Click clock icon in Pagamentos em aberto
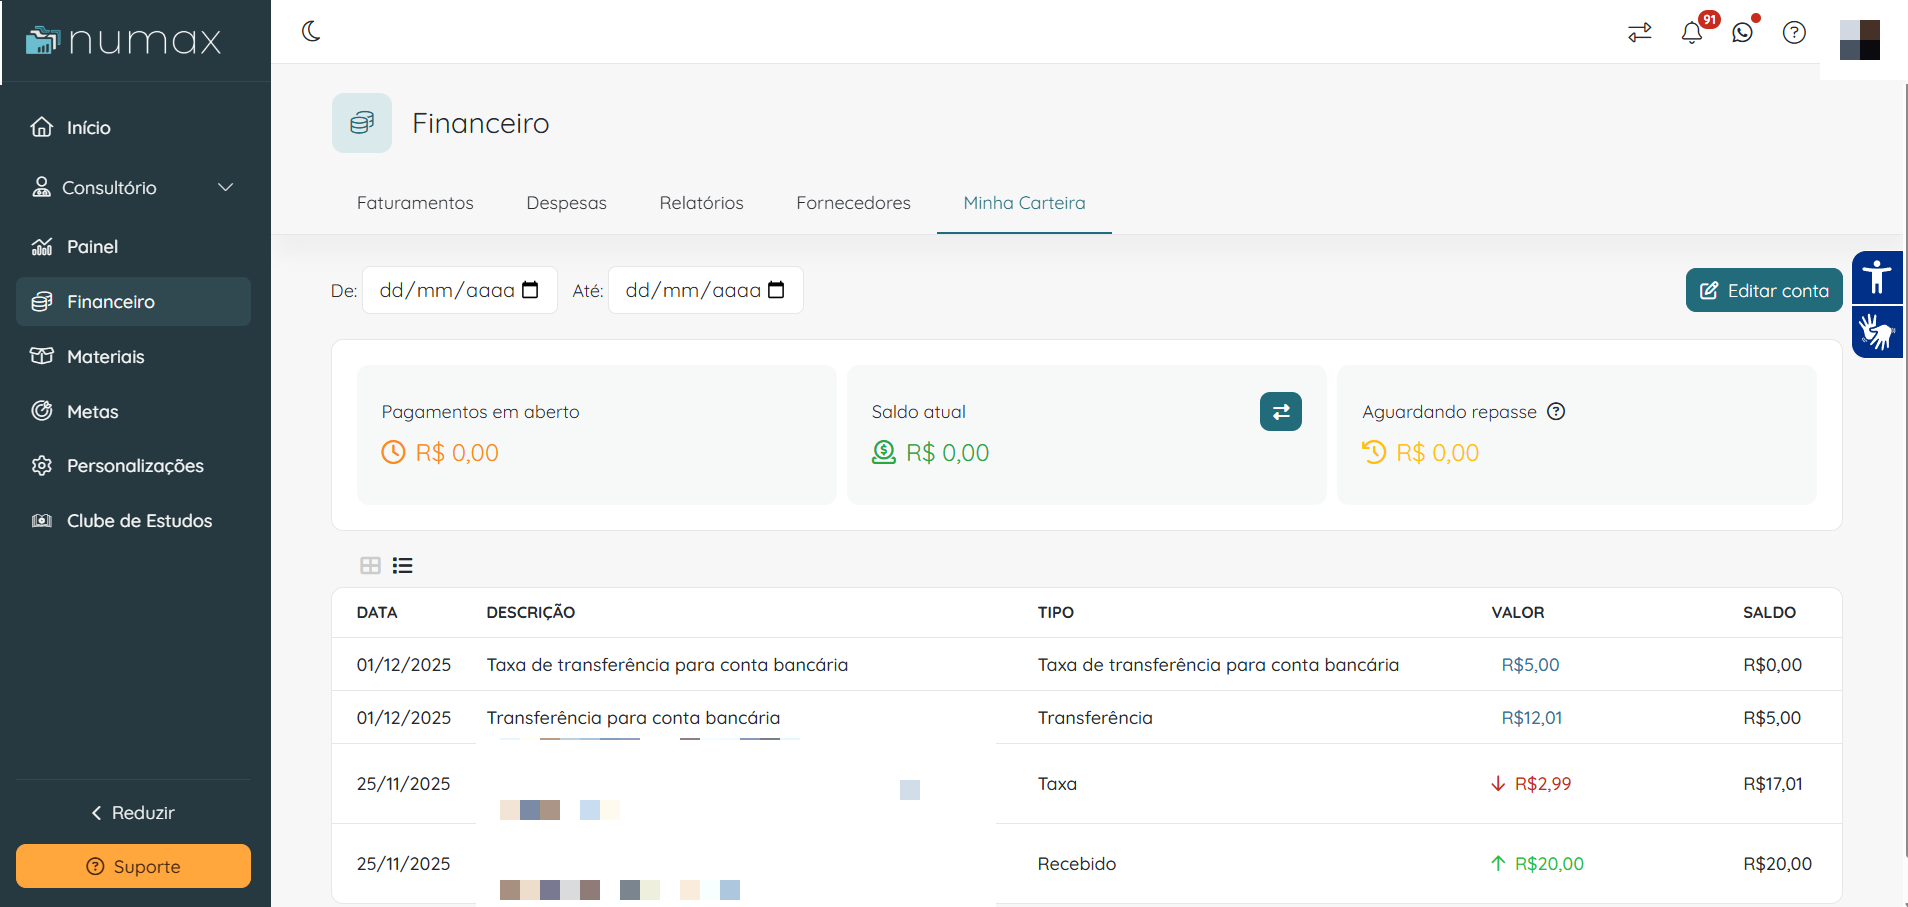1908x907 pixels. tap(393, 453)
